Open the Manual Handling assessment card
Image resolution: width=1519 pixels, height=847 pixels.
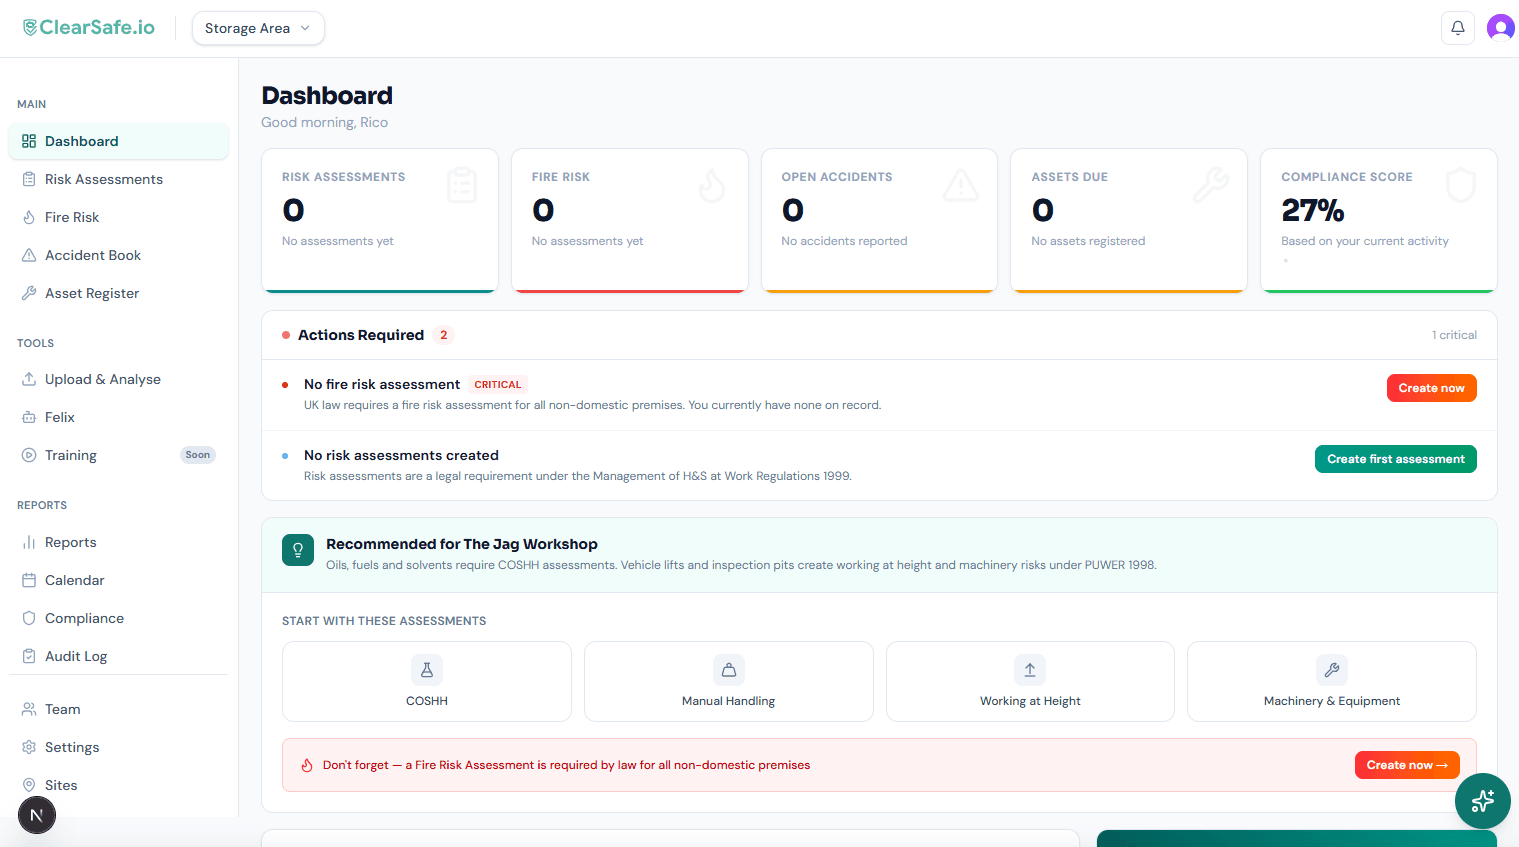pos(728,681)
